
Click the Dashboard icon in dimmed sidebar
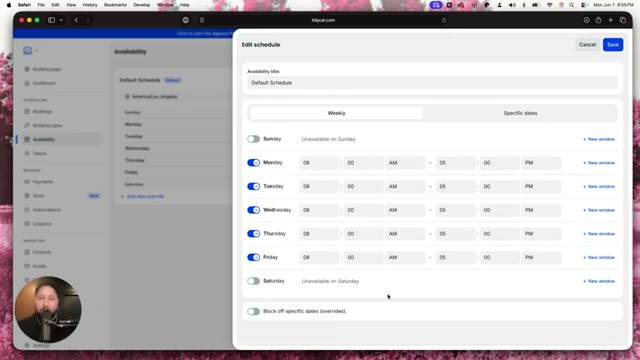[x=27, y=83]
